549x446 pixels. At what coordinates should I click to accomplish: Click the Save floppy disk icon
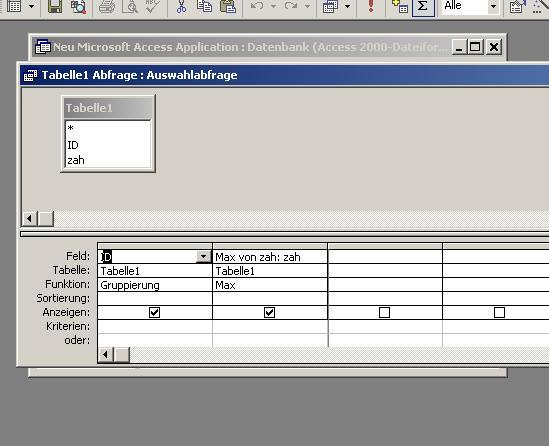point(55,6)
